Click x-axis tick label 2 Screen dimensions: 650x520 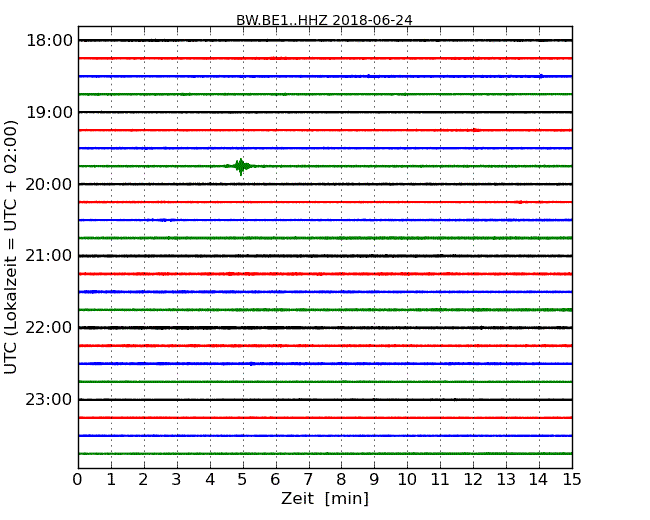(x=143, y=479)
